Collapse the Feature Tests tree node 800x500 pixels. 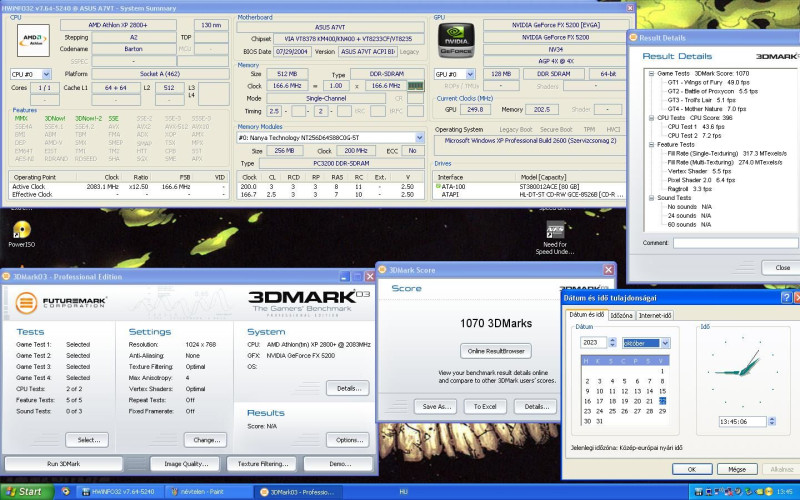[x=652, y=145]
